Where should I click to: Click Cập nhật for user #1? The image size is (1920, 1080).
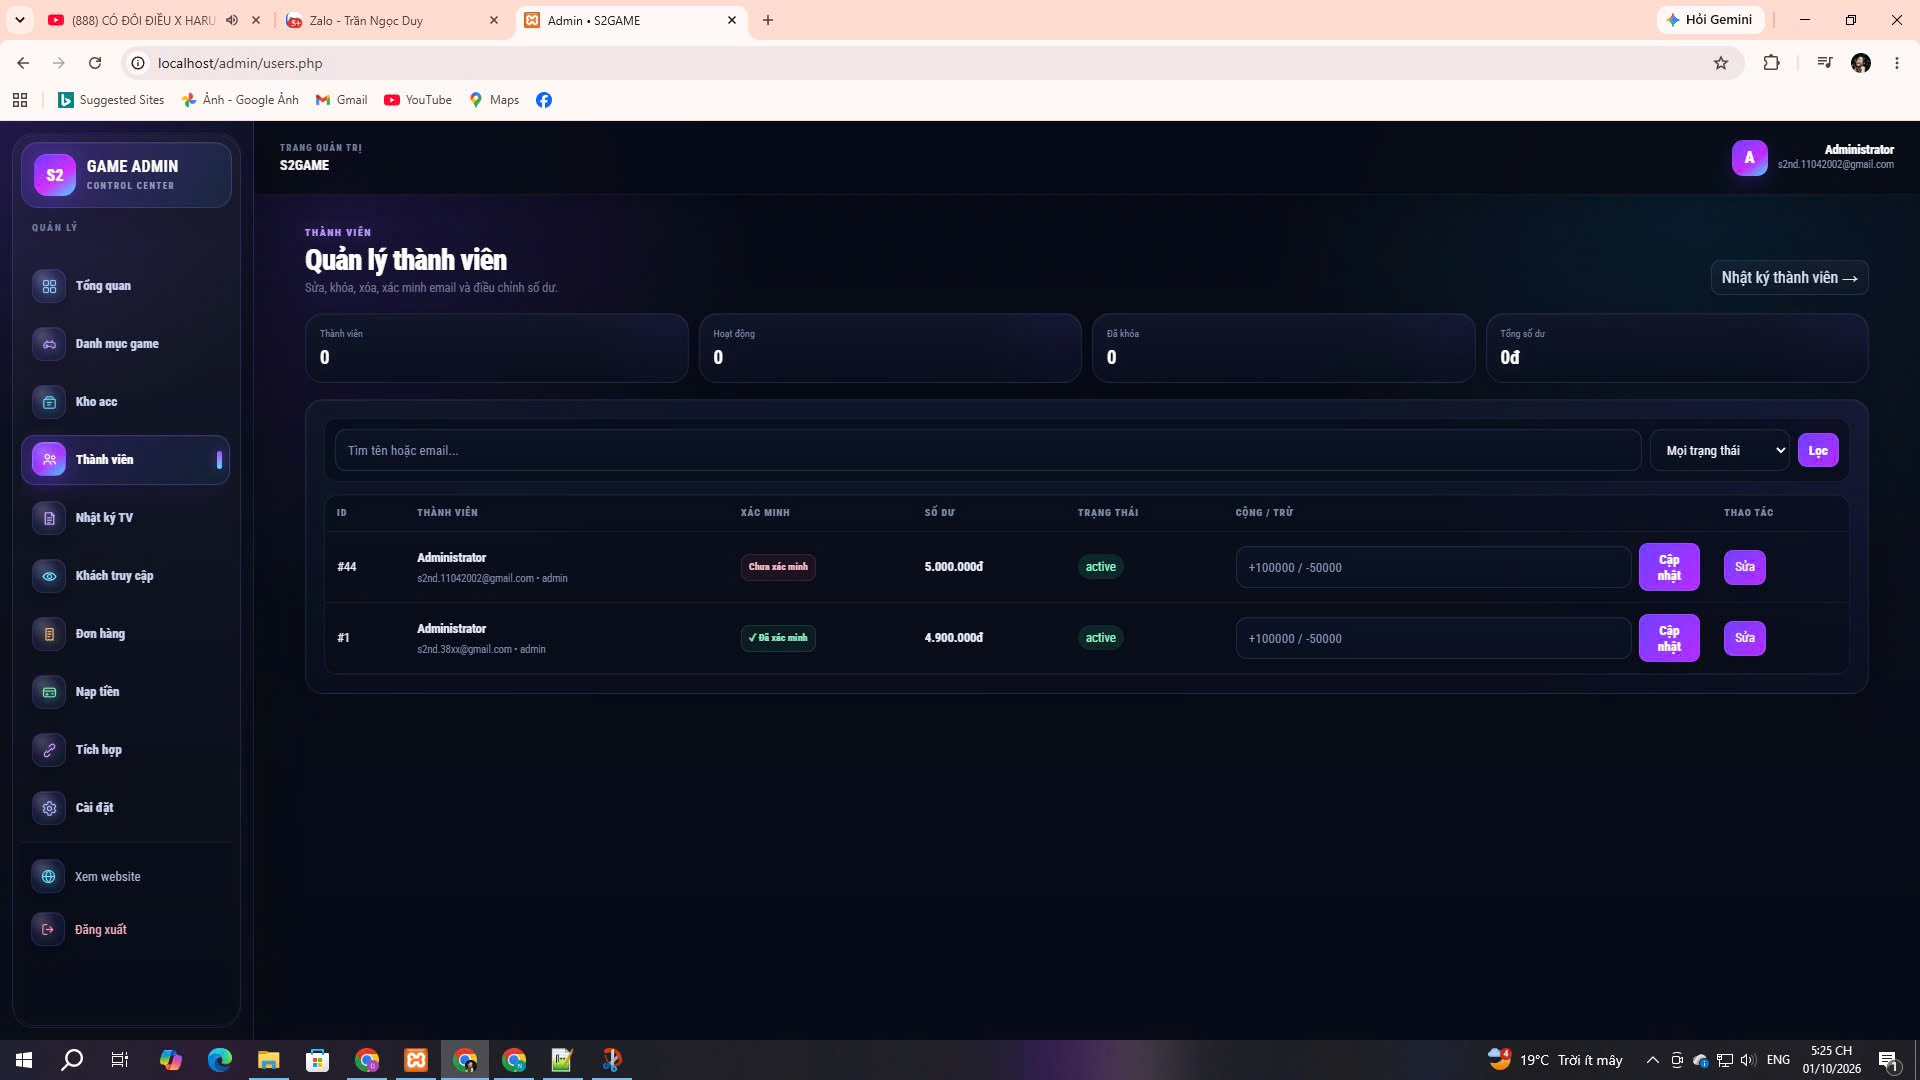[x=1669, y=638]
